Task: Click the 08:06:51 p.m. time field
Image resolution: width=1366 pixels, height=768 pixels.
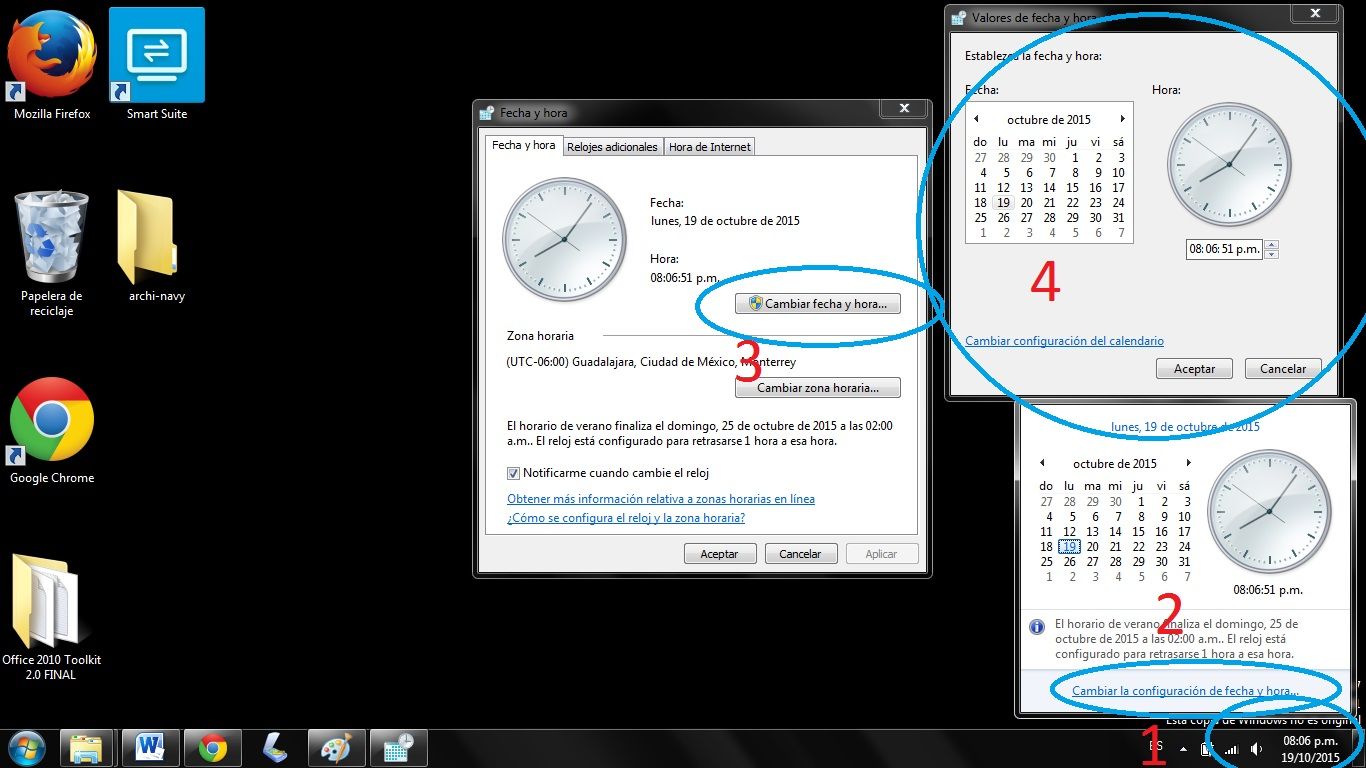Action: [x=1224, y=249]
